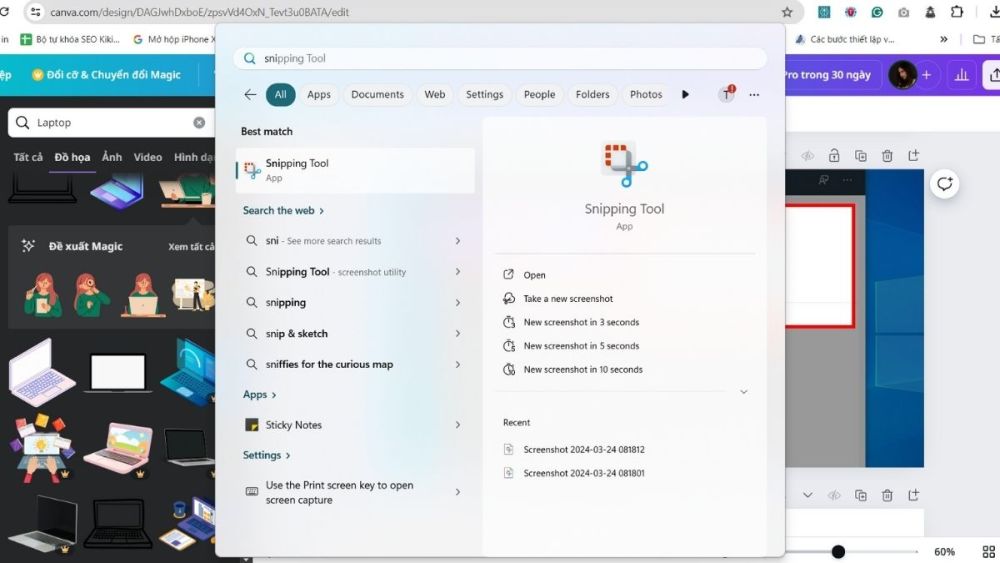
Task: Click 'Đổi cỡ & Chuyển đổi Magic' button
Action: pyautogui.click(x=107, y=75)
